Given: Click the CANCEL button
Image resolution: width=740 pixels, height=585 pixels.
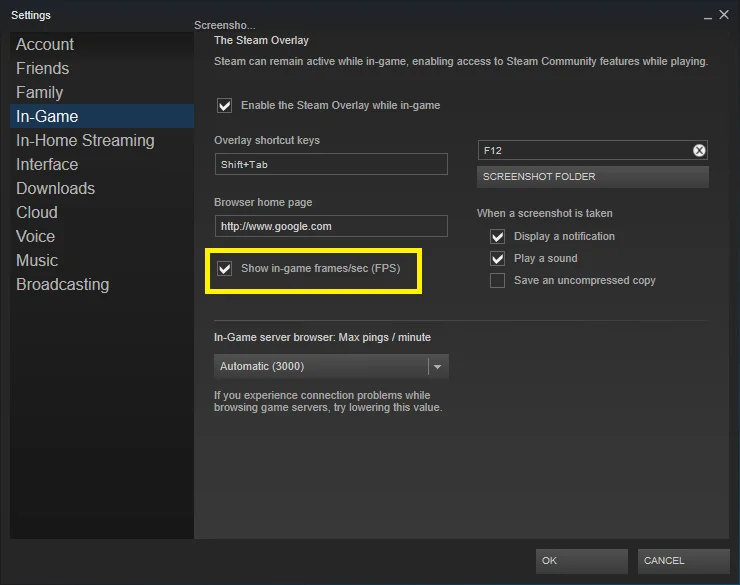Looking at the screenshot, I should [x=683, y=561].
